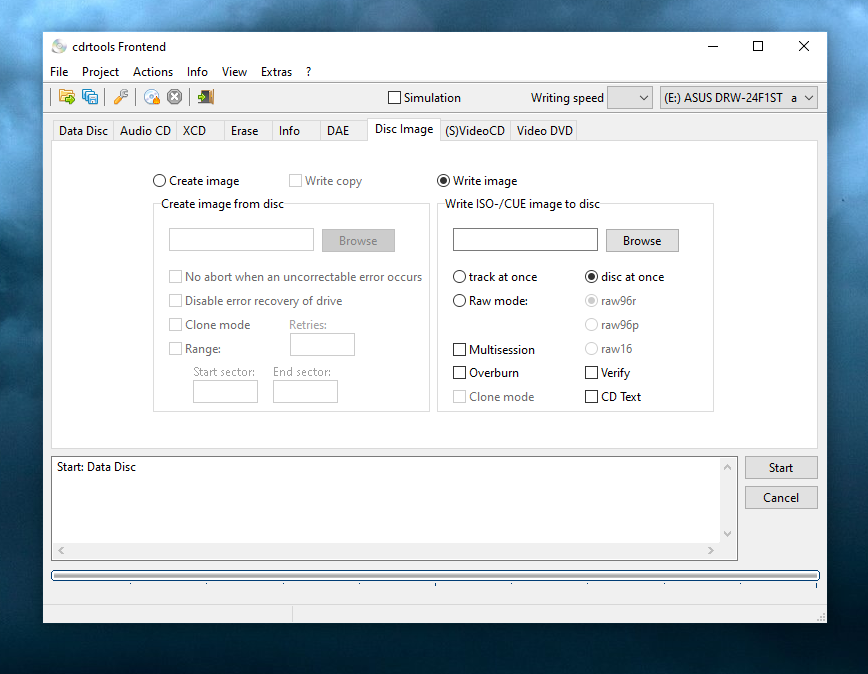
Task: Click the log's vertical scrollbar up arrow
Action: (727, 468)
